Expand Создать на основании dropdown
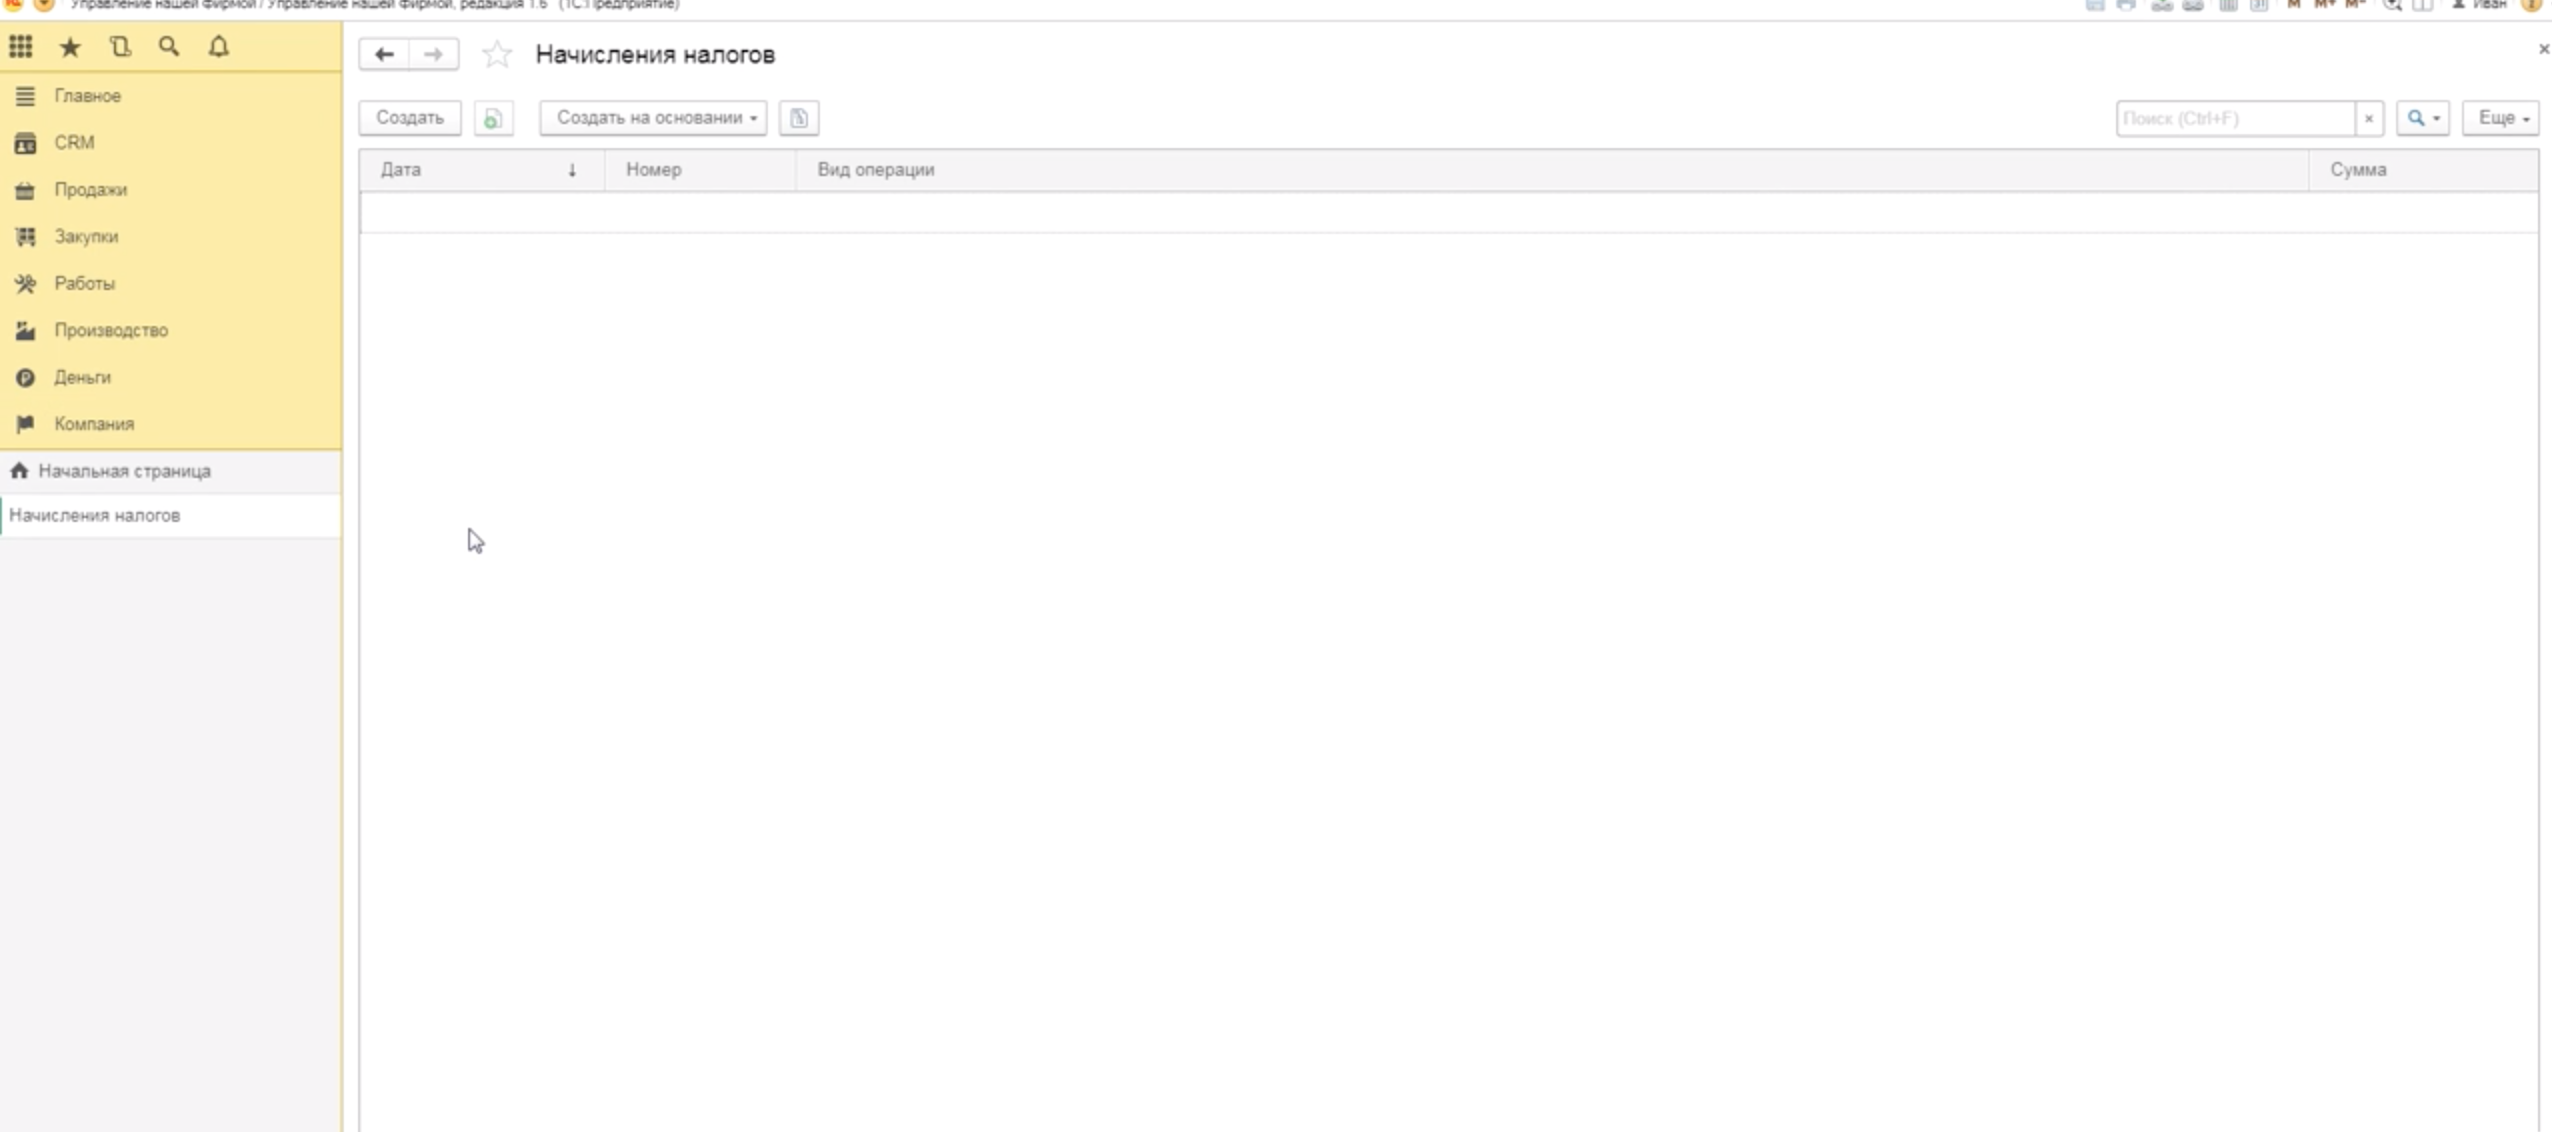The image size is (2552, 1132). click(x=653, y=118)
